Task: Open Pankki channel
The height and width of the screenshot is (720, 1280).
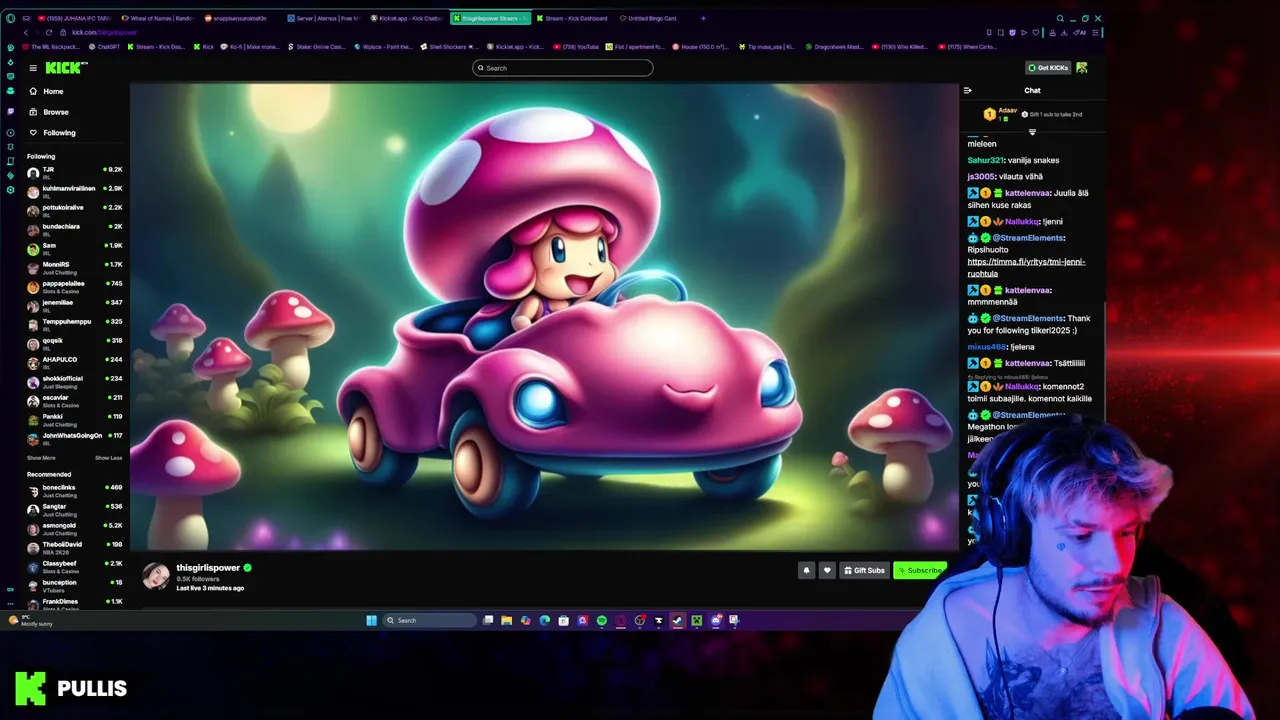Action: [x=75, y=419]
